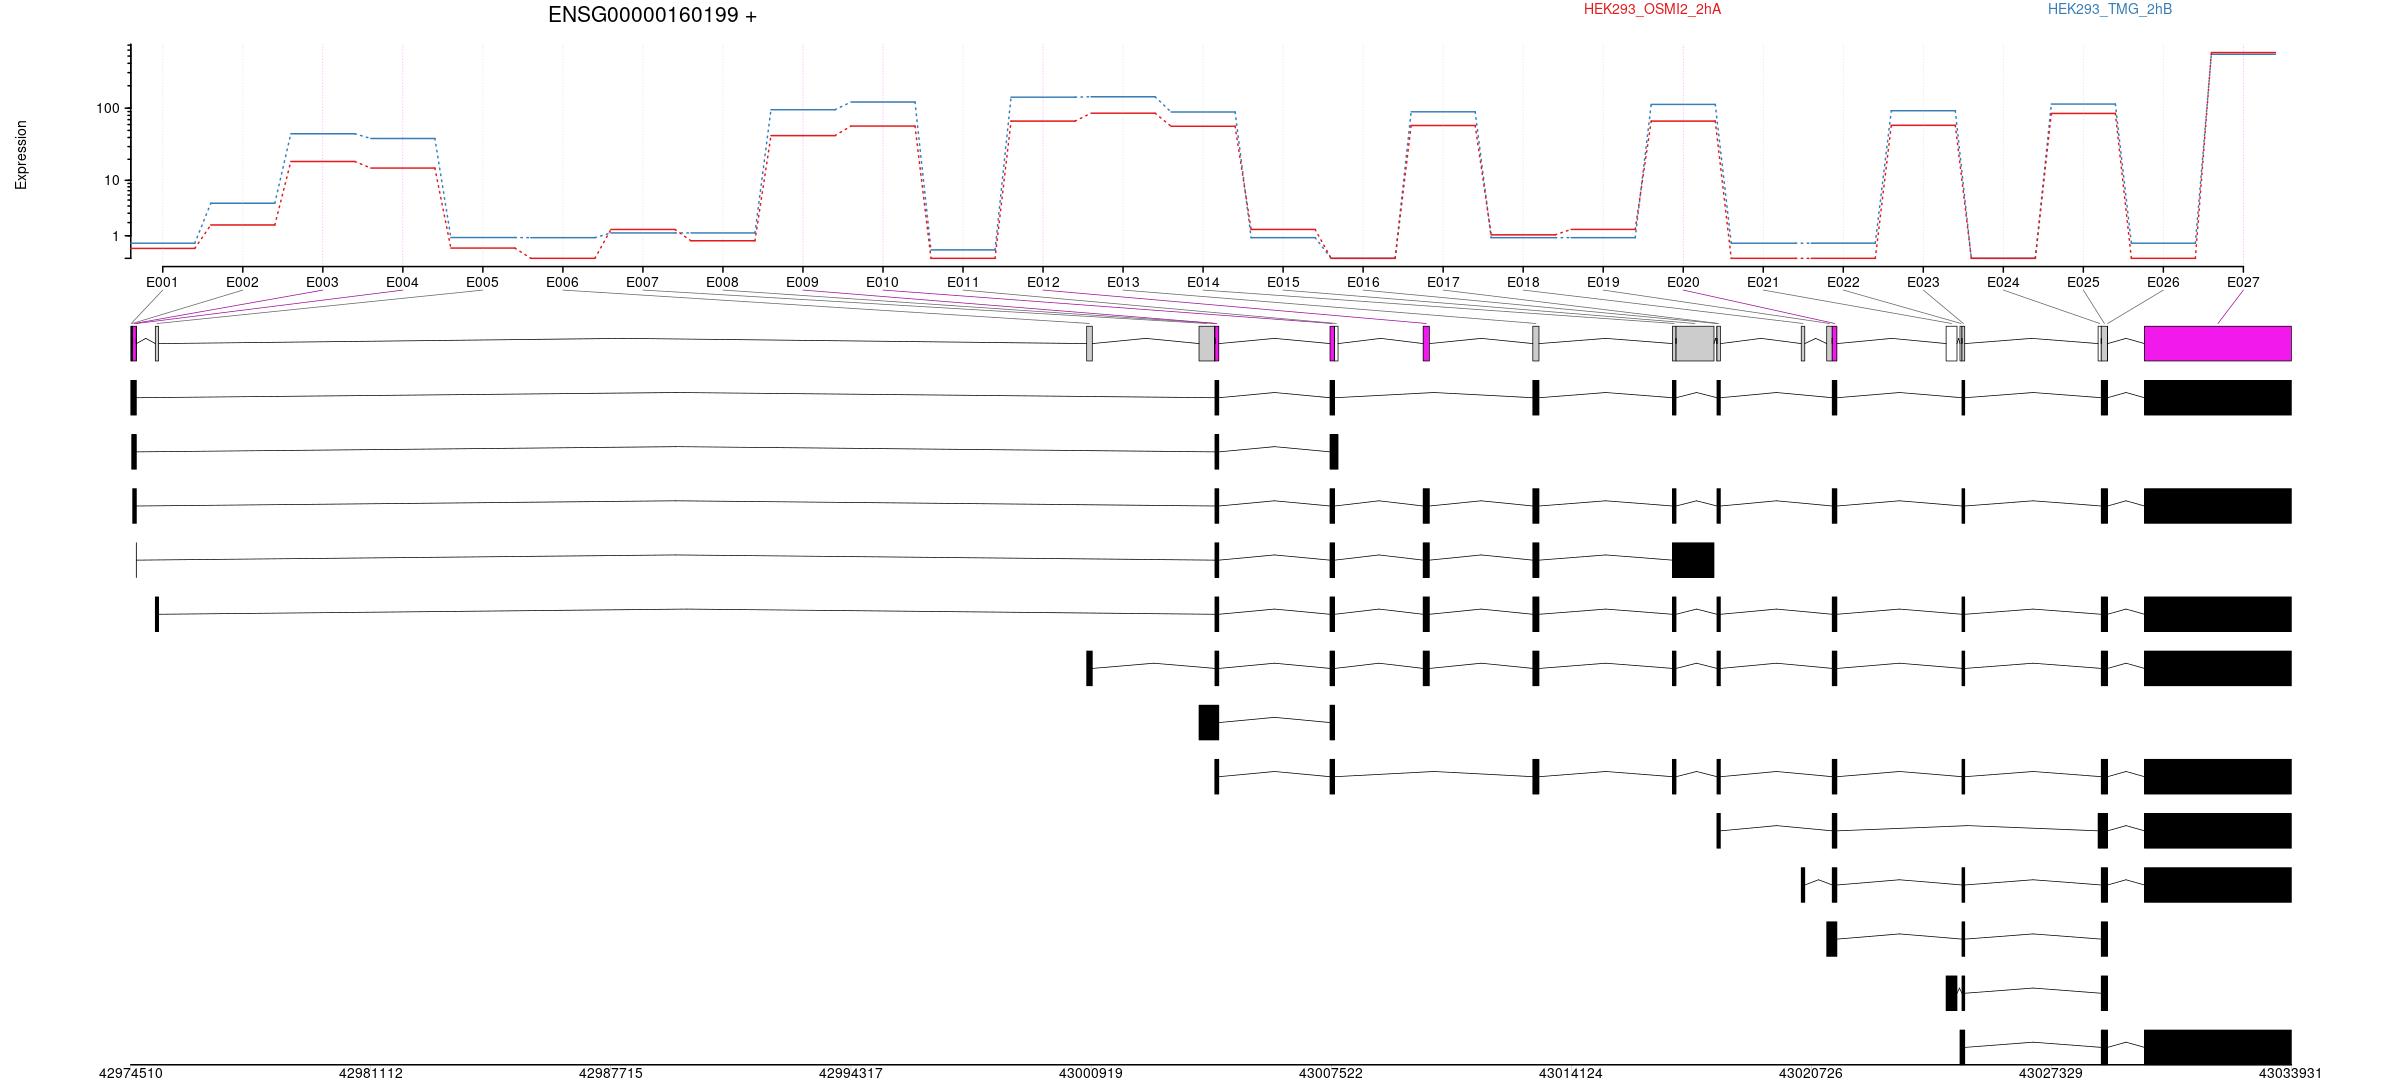Click exon bin label E016
This screenshot has height=1090, width=2400.
(1363, 282)
